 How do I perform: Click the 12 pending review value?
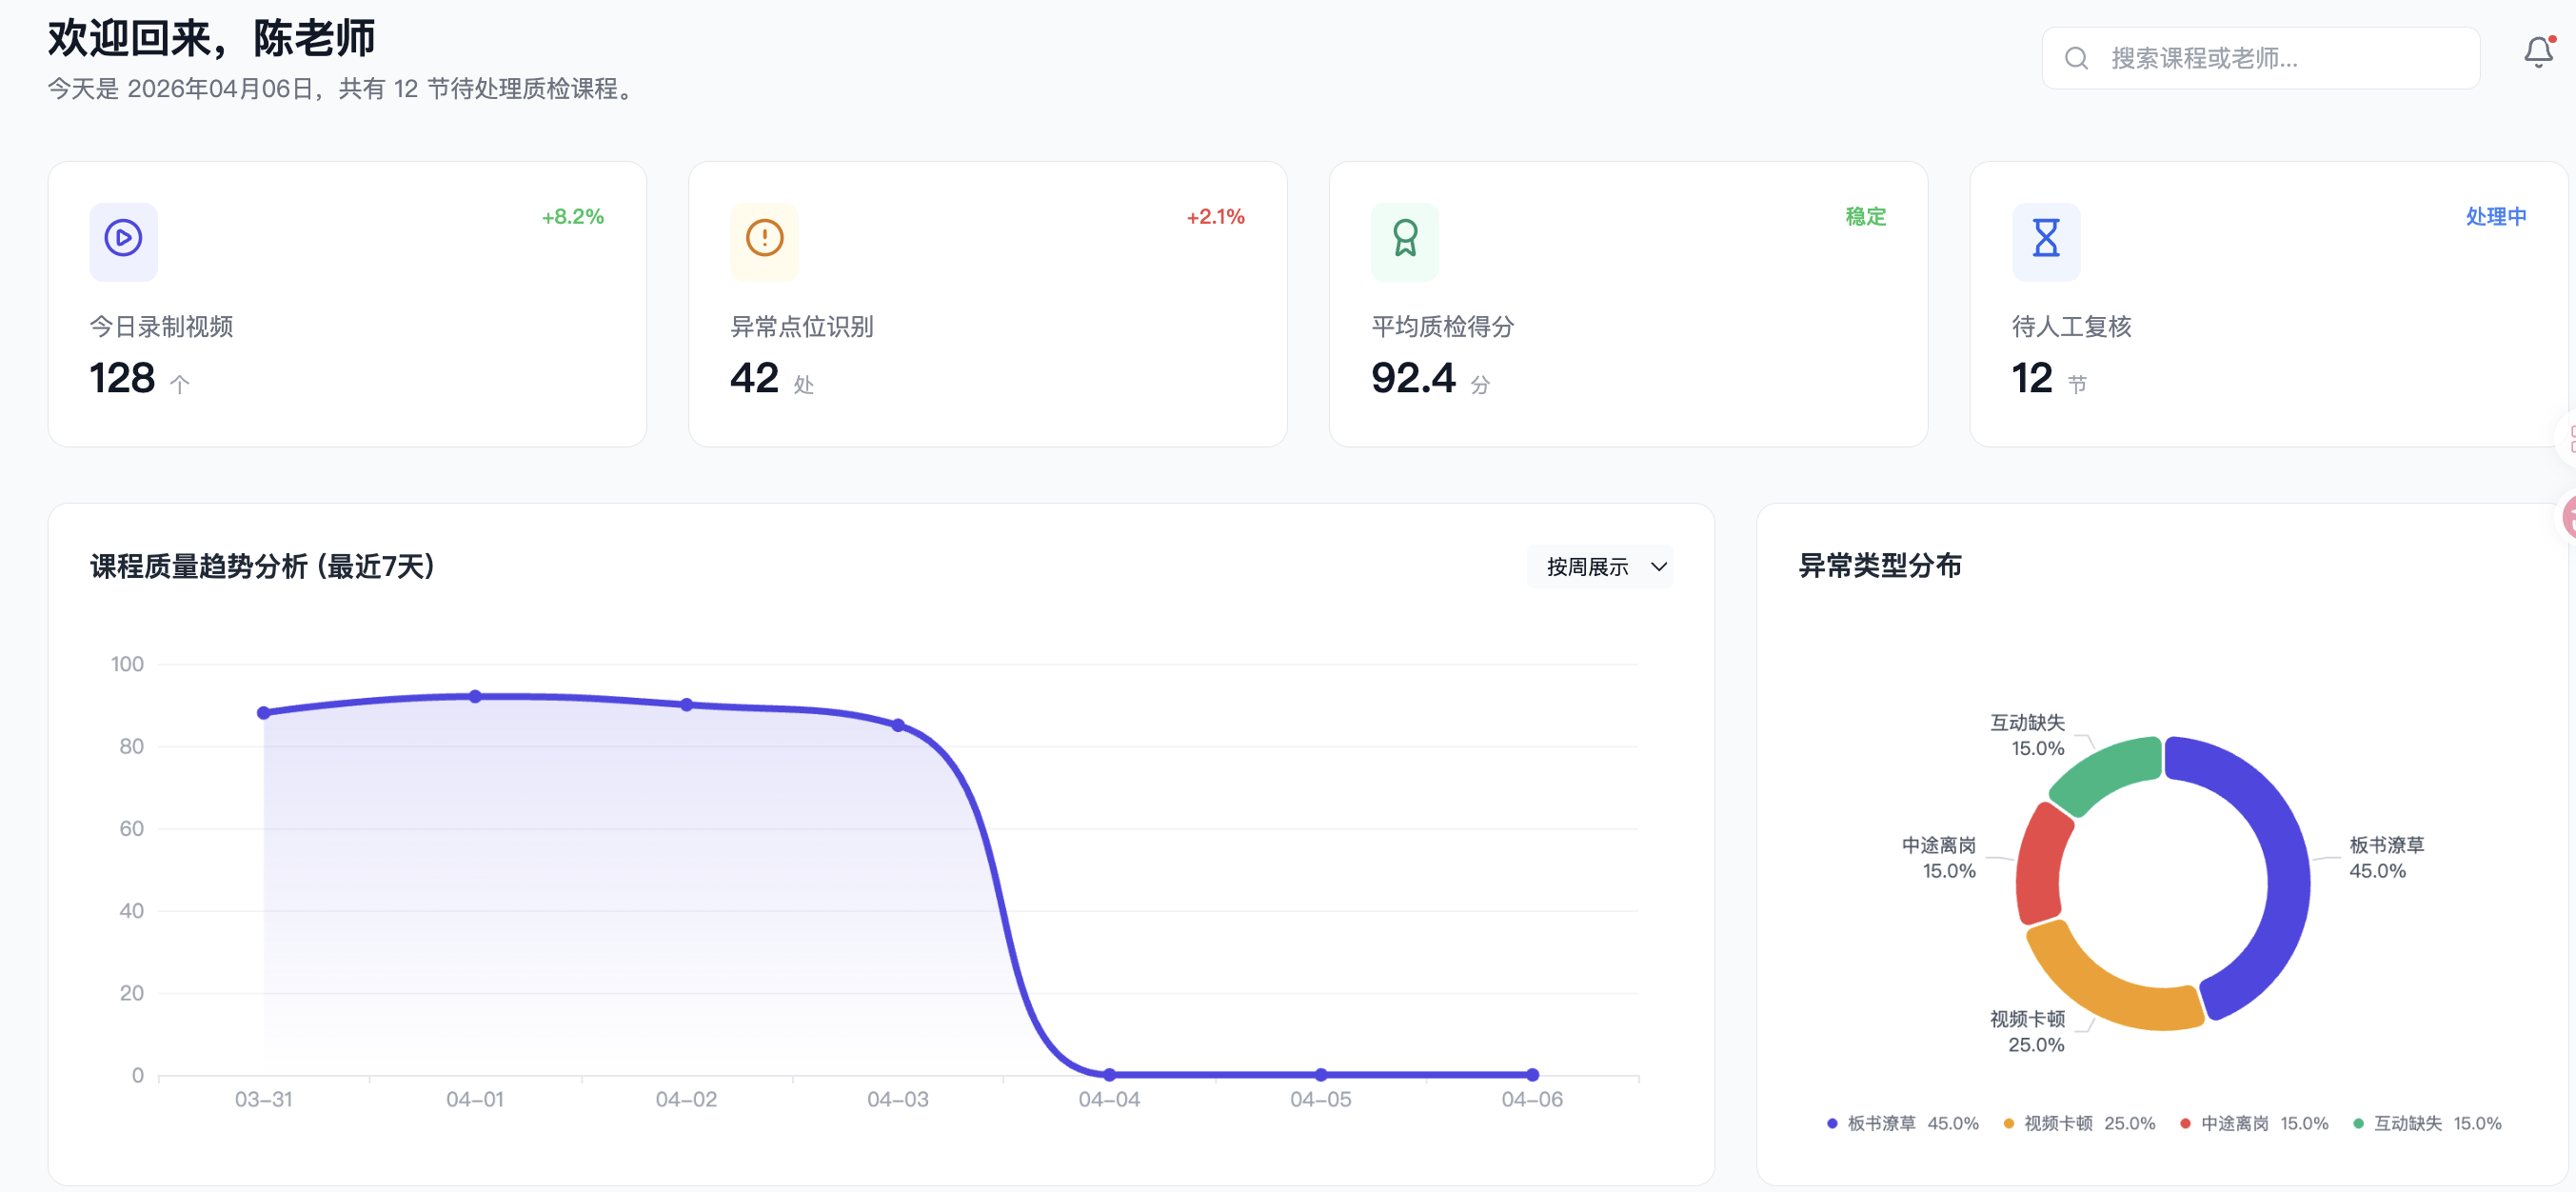coord(2032,378)
